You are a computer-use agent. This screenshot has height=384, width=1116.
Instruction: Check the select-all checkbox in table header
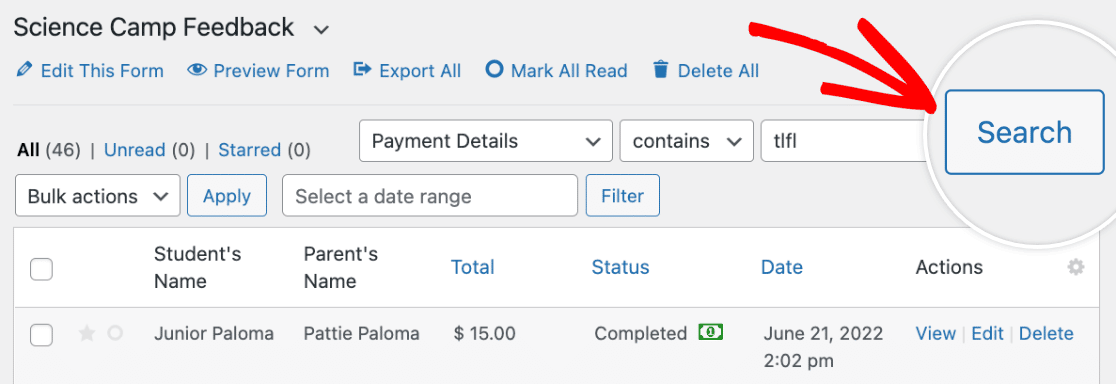point(41,269)
